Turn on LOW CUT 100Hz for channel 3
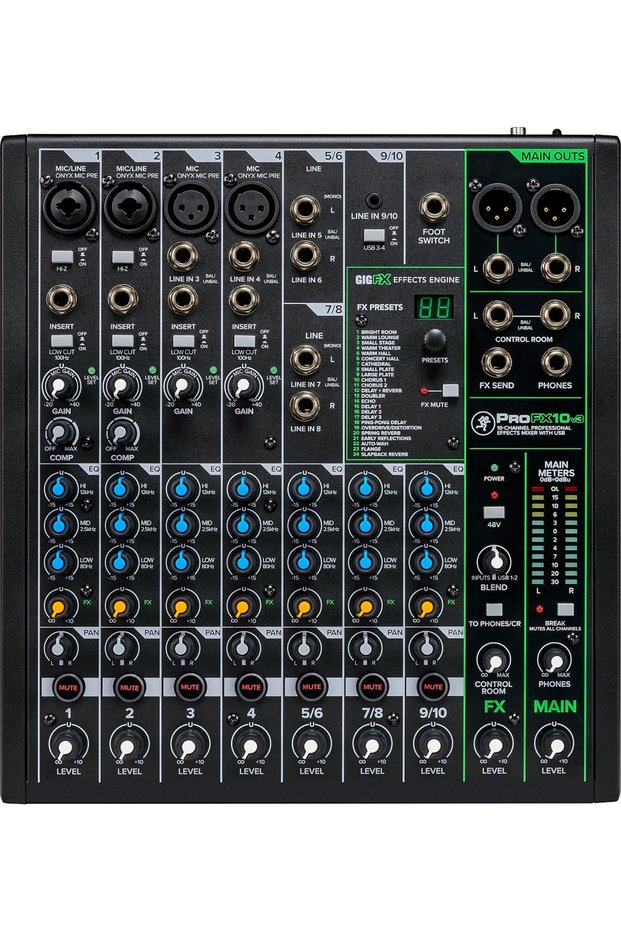 click(x=183, y=341)
